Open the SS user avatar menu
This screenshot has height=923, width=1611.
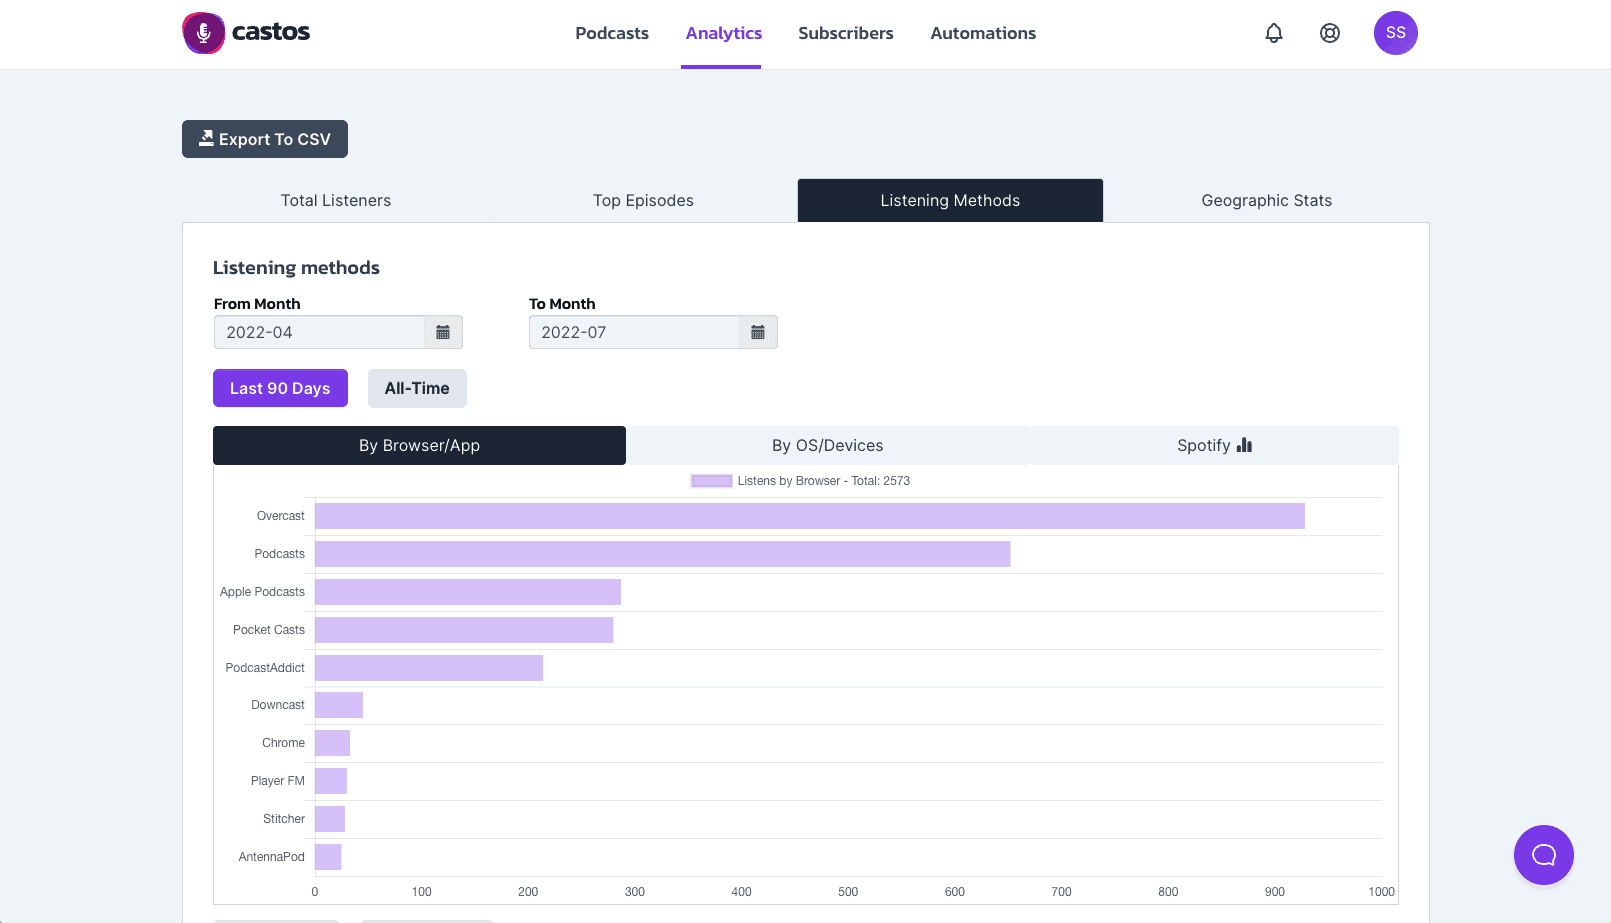pyautogui.click(x=1396, y=33)
